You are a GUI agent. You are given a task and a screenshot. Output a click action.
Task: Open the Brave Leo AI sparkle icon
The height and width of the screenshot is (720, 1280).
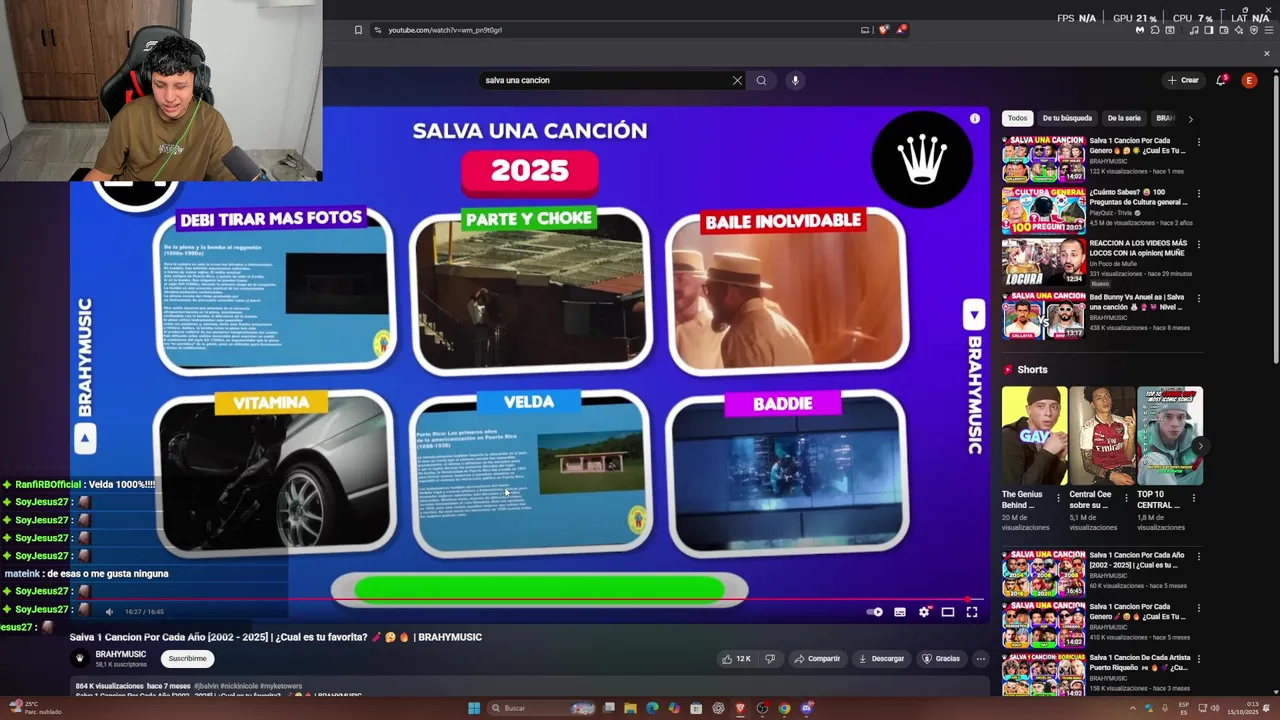tap(1238, 30)
